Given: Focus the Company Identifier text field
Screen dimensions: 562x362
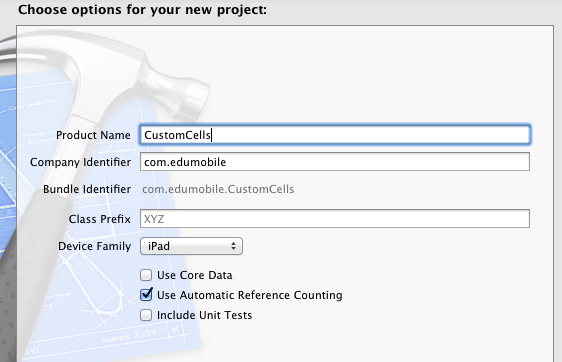Looking at the screenshot, I should (x=335, y=162).
